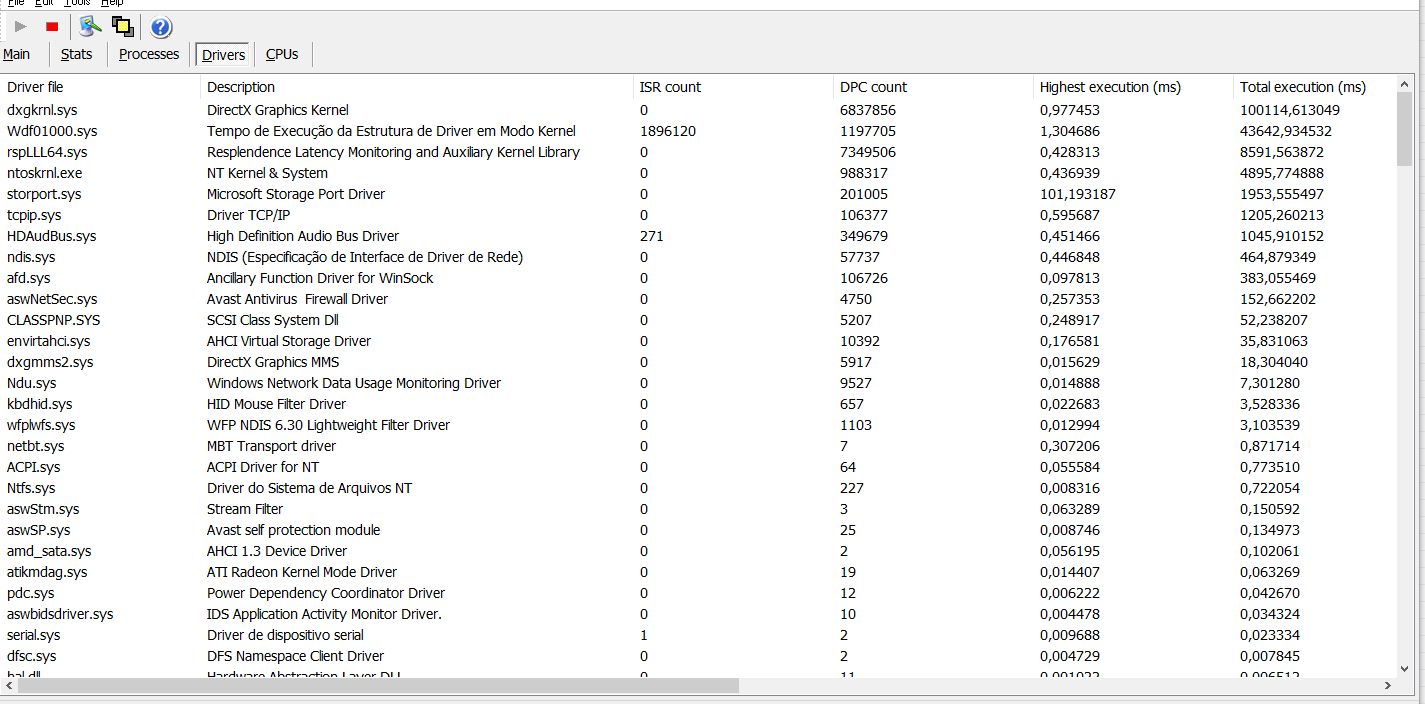The width and height of the screenshot is (1425, 704).
Task: Click the High Definition Audio Bus Driver description
Action: pyautogui.click(x=303, y=236)
